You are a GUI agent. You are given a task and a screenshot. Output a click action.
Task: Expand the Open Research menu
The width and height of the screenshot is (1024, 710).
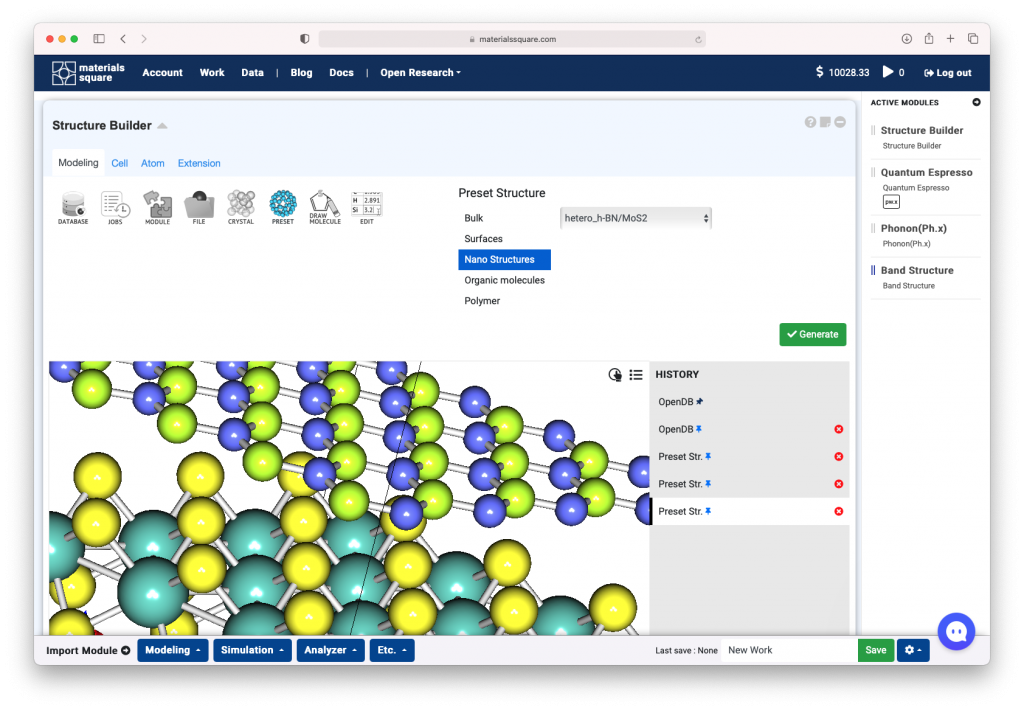[420, 73]
